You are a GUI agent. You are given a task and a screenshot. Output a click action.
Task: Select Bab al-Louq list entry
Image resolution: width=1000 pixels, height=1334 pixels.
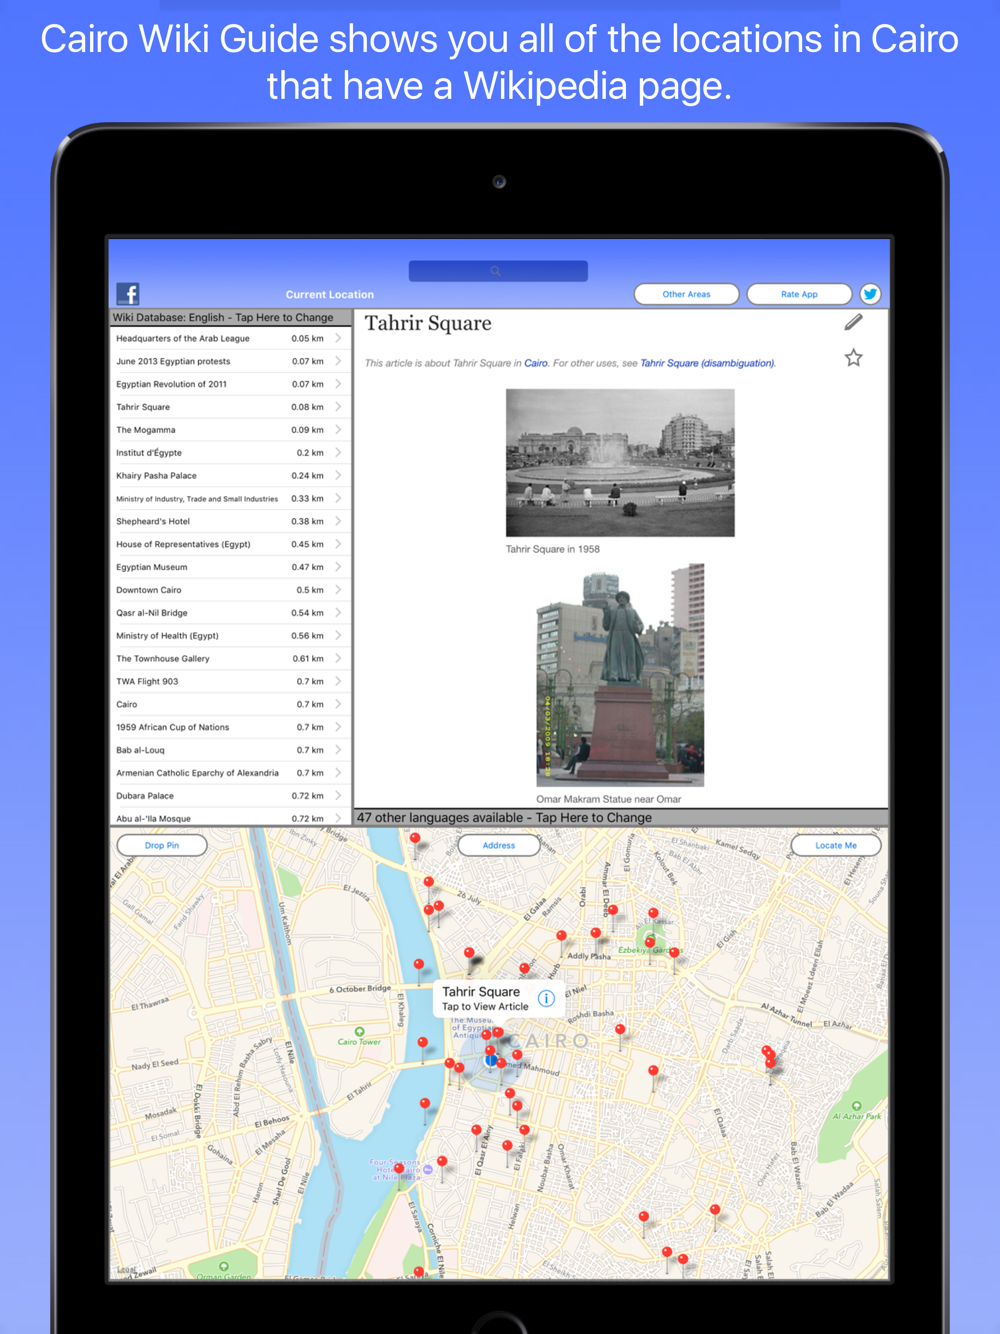click(x=230, y=750)
